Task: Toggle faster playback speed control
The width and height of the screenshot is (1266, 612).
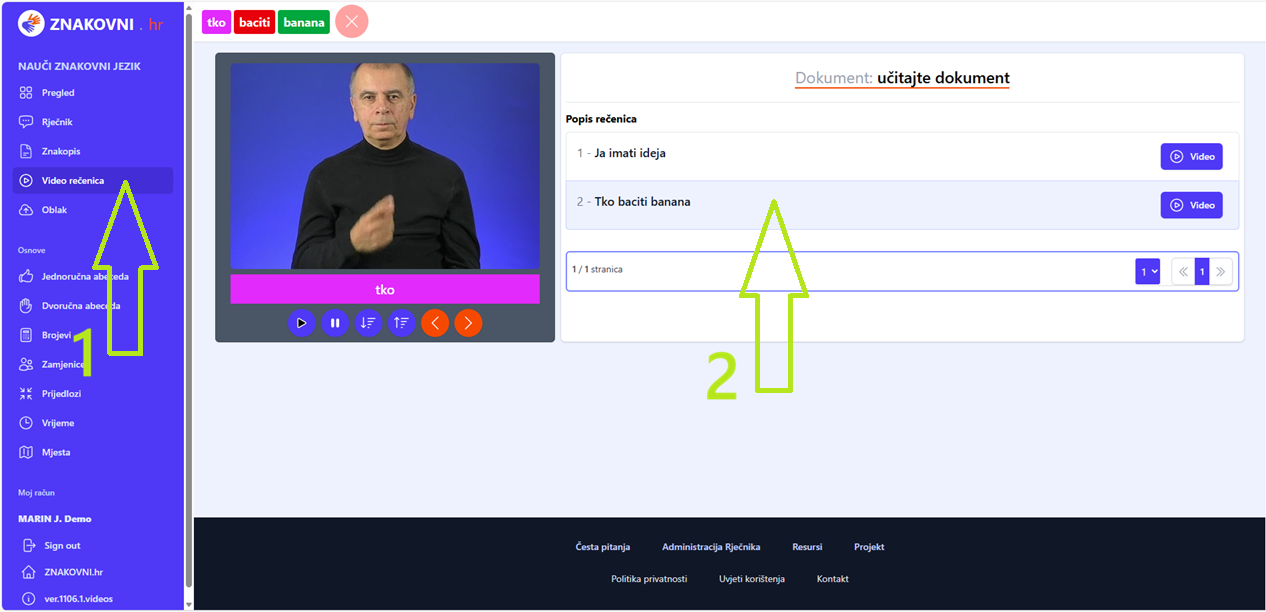Action: tap(401, 323)
